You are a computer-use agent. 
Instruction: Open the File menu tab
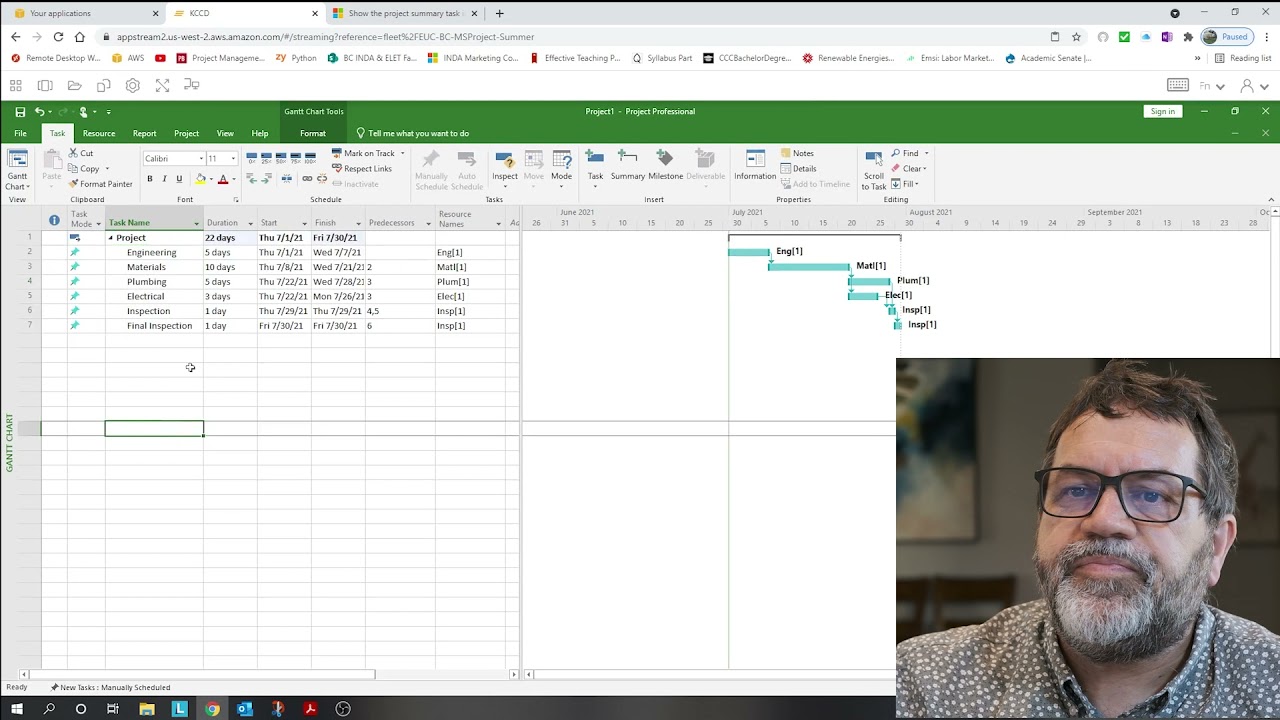coord(20,133)
